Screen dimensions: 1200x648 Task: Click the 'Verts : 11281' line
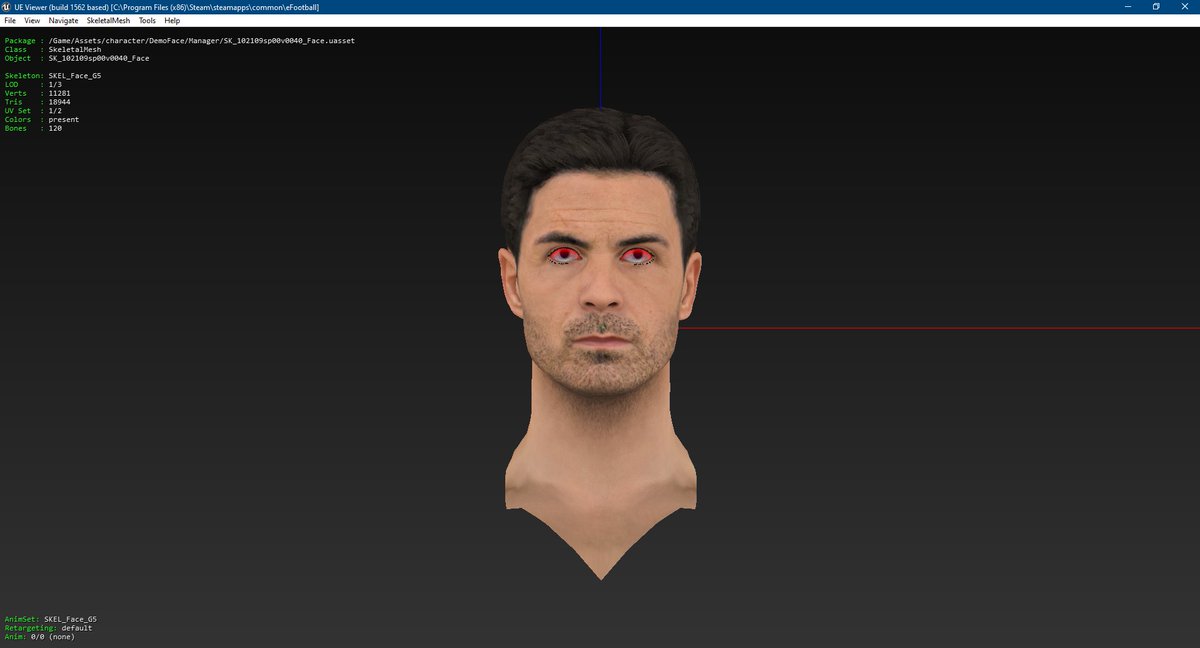37,93
